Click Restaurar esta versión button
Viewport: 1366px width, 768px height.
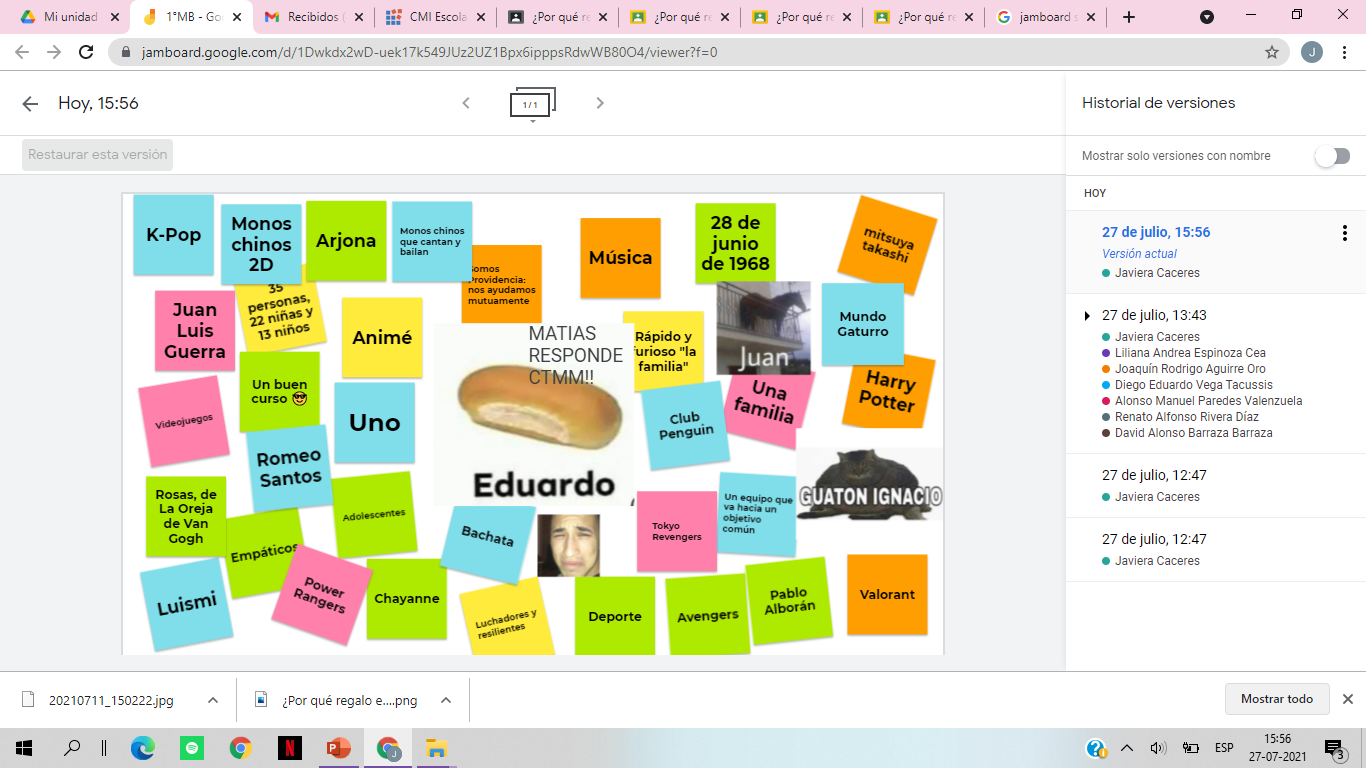click(x=97, y=155)
